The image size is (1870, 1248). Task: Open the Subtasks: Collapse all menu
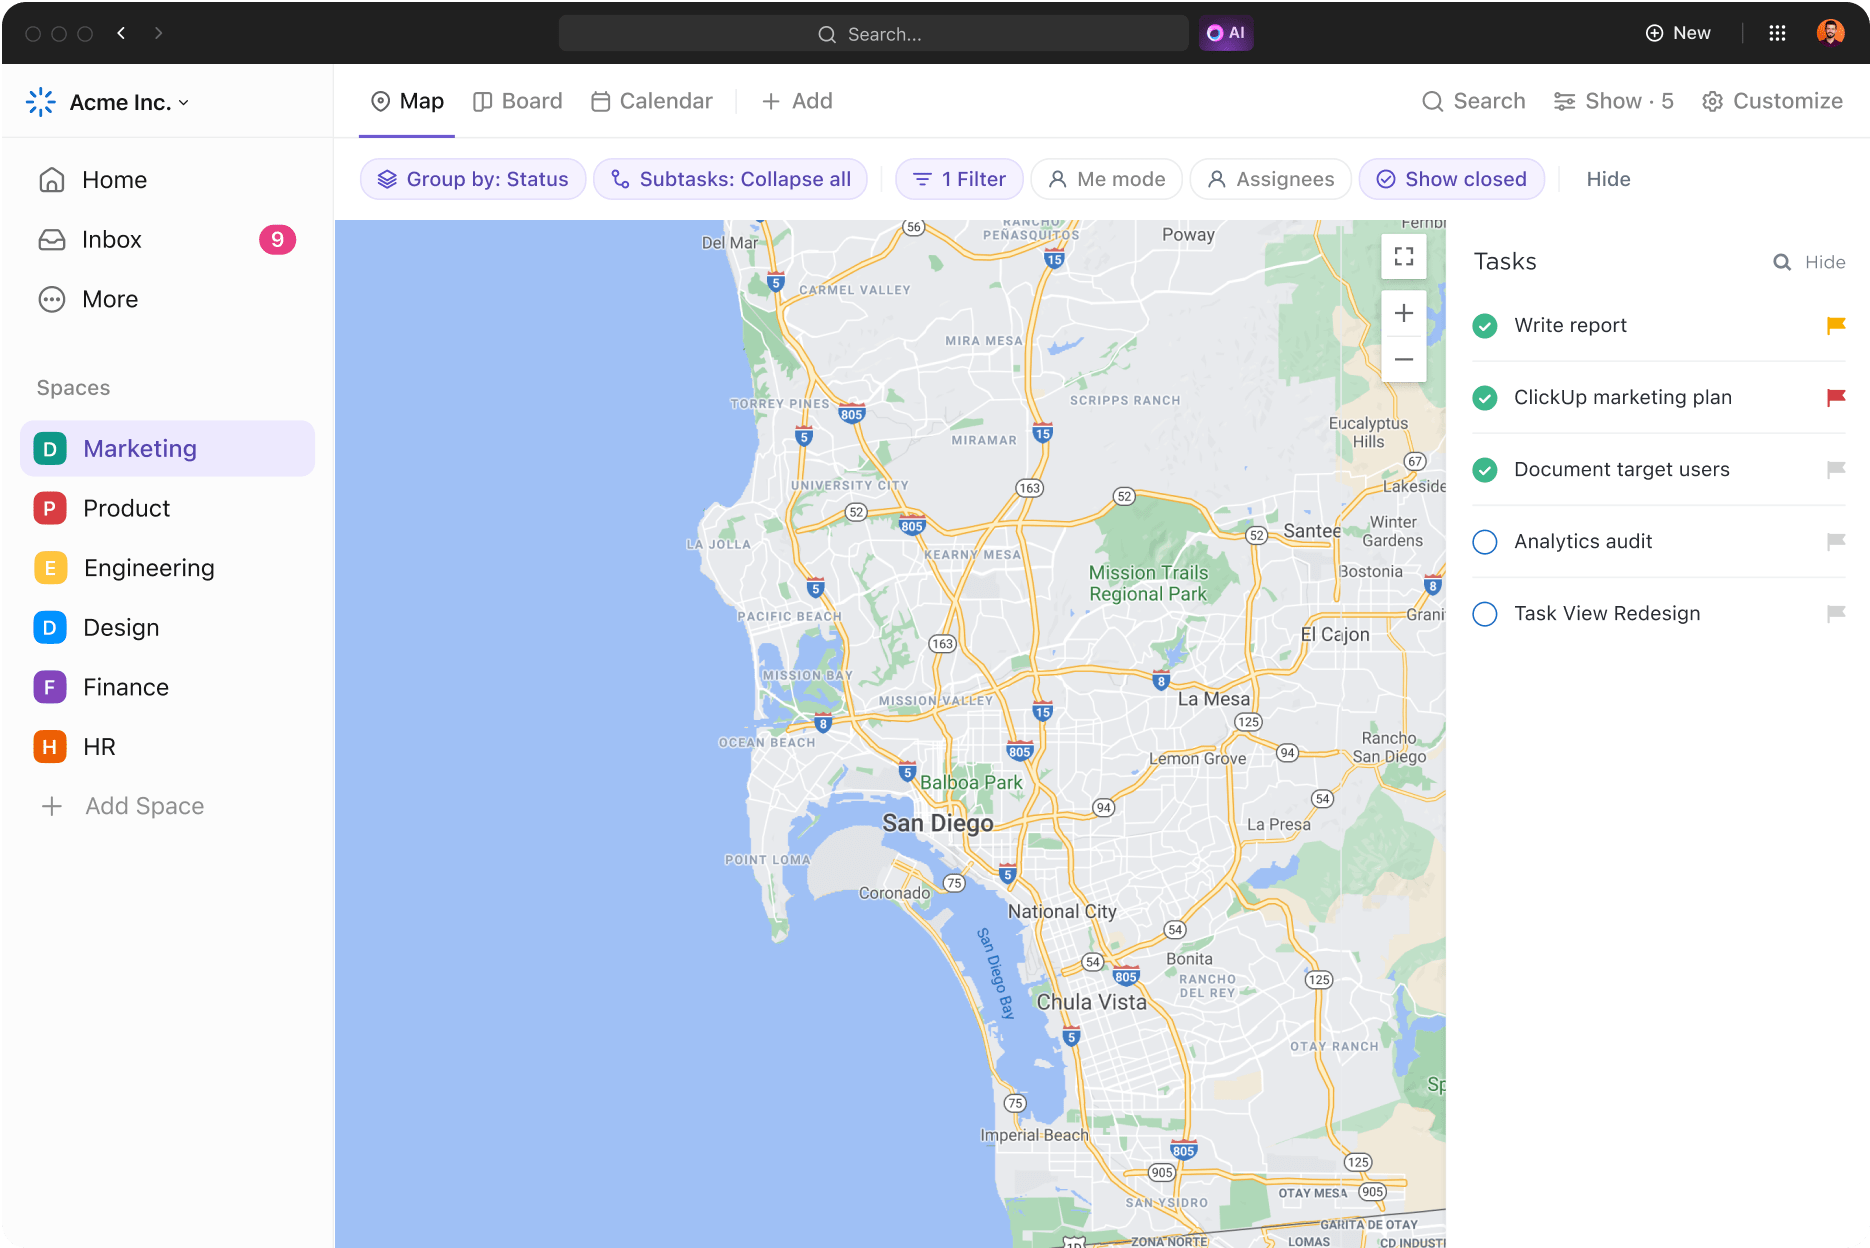click(729, 179)
